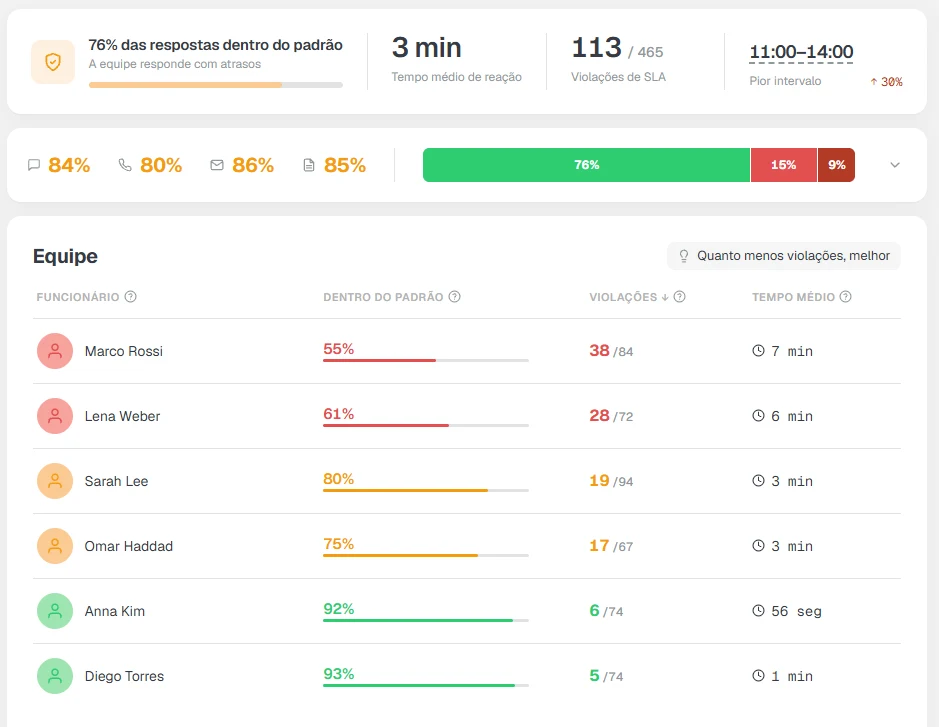
Task: Click the 86% email channel value
Action: coord(253,165)
